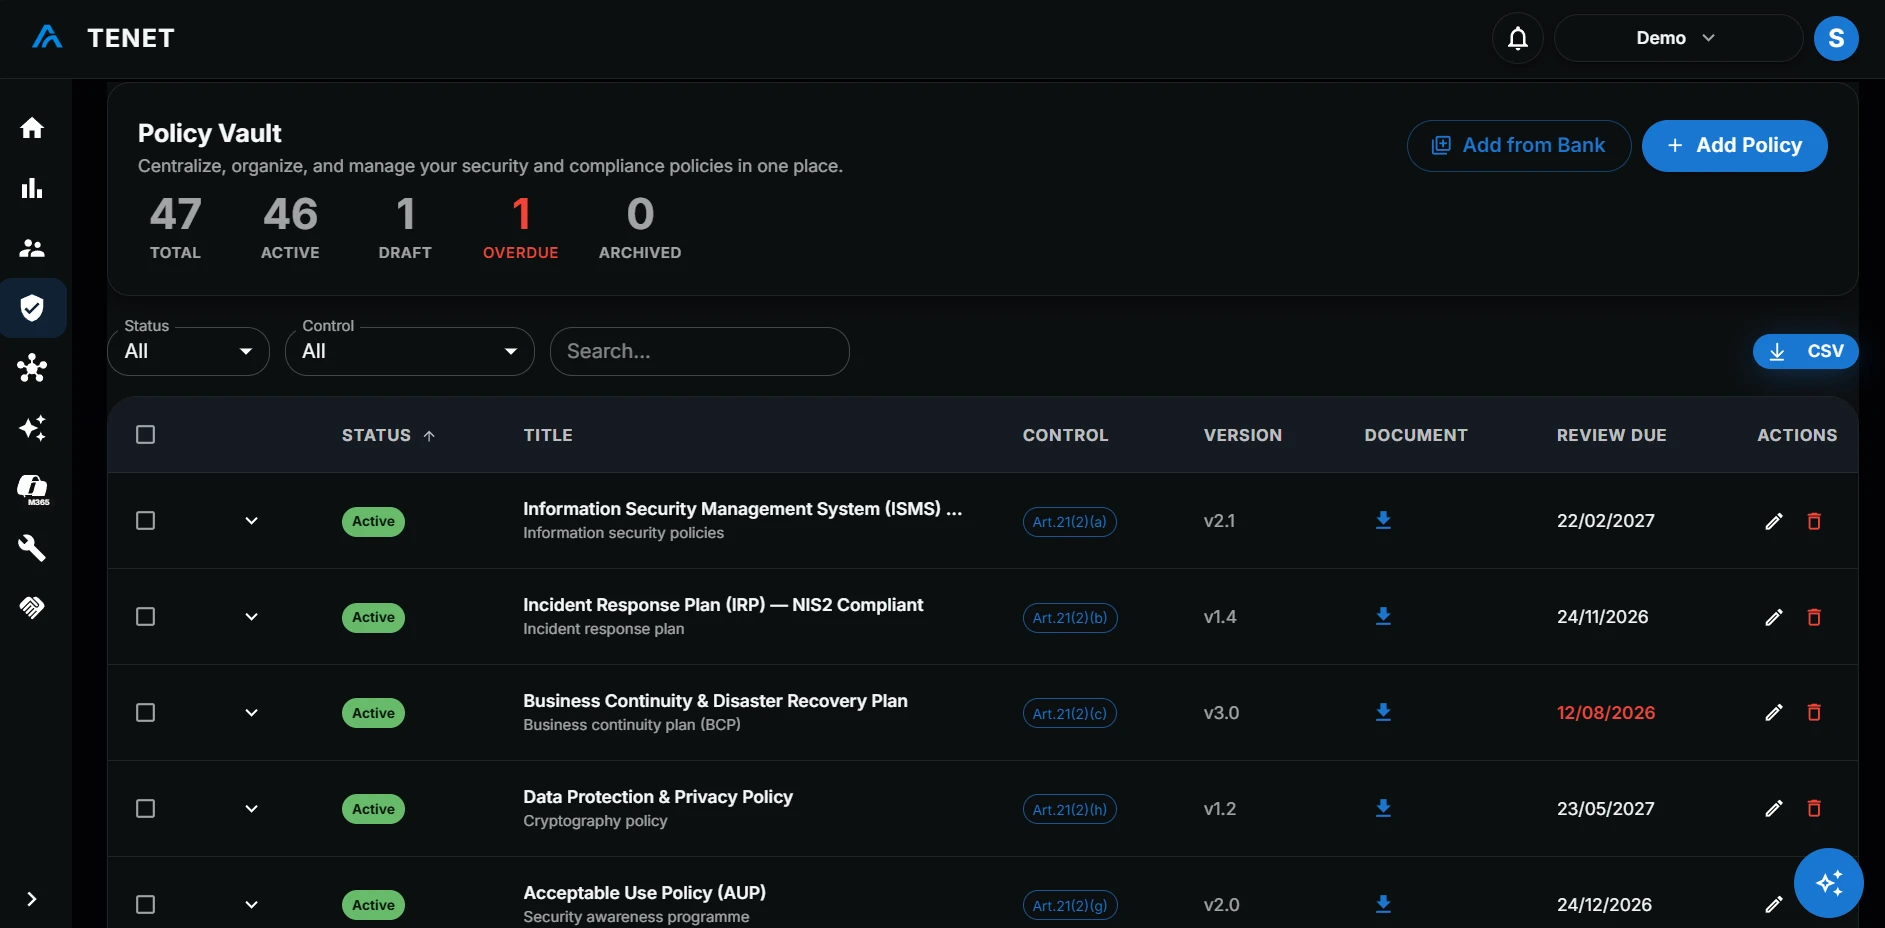
Task: Check the Business Continuity row checkbox
Action: tap(146, 712)
